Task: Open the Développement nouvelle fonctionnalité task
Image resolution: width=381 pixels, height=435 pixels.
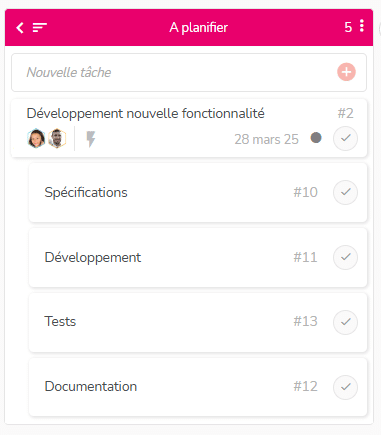Action: pyautogui.click(x=145, y=114)
